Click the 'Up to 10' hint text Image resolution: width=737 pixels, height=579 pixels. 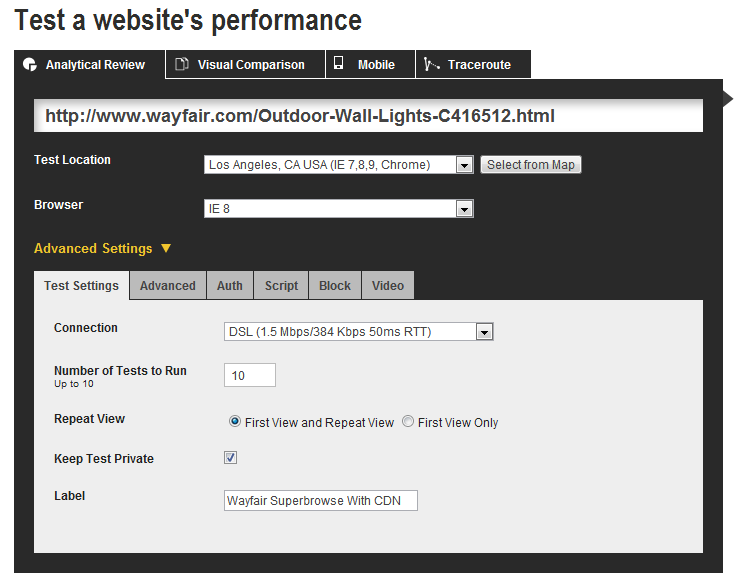[x=74, y=384]
